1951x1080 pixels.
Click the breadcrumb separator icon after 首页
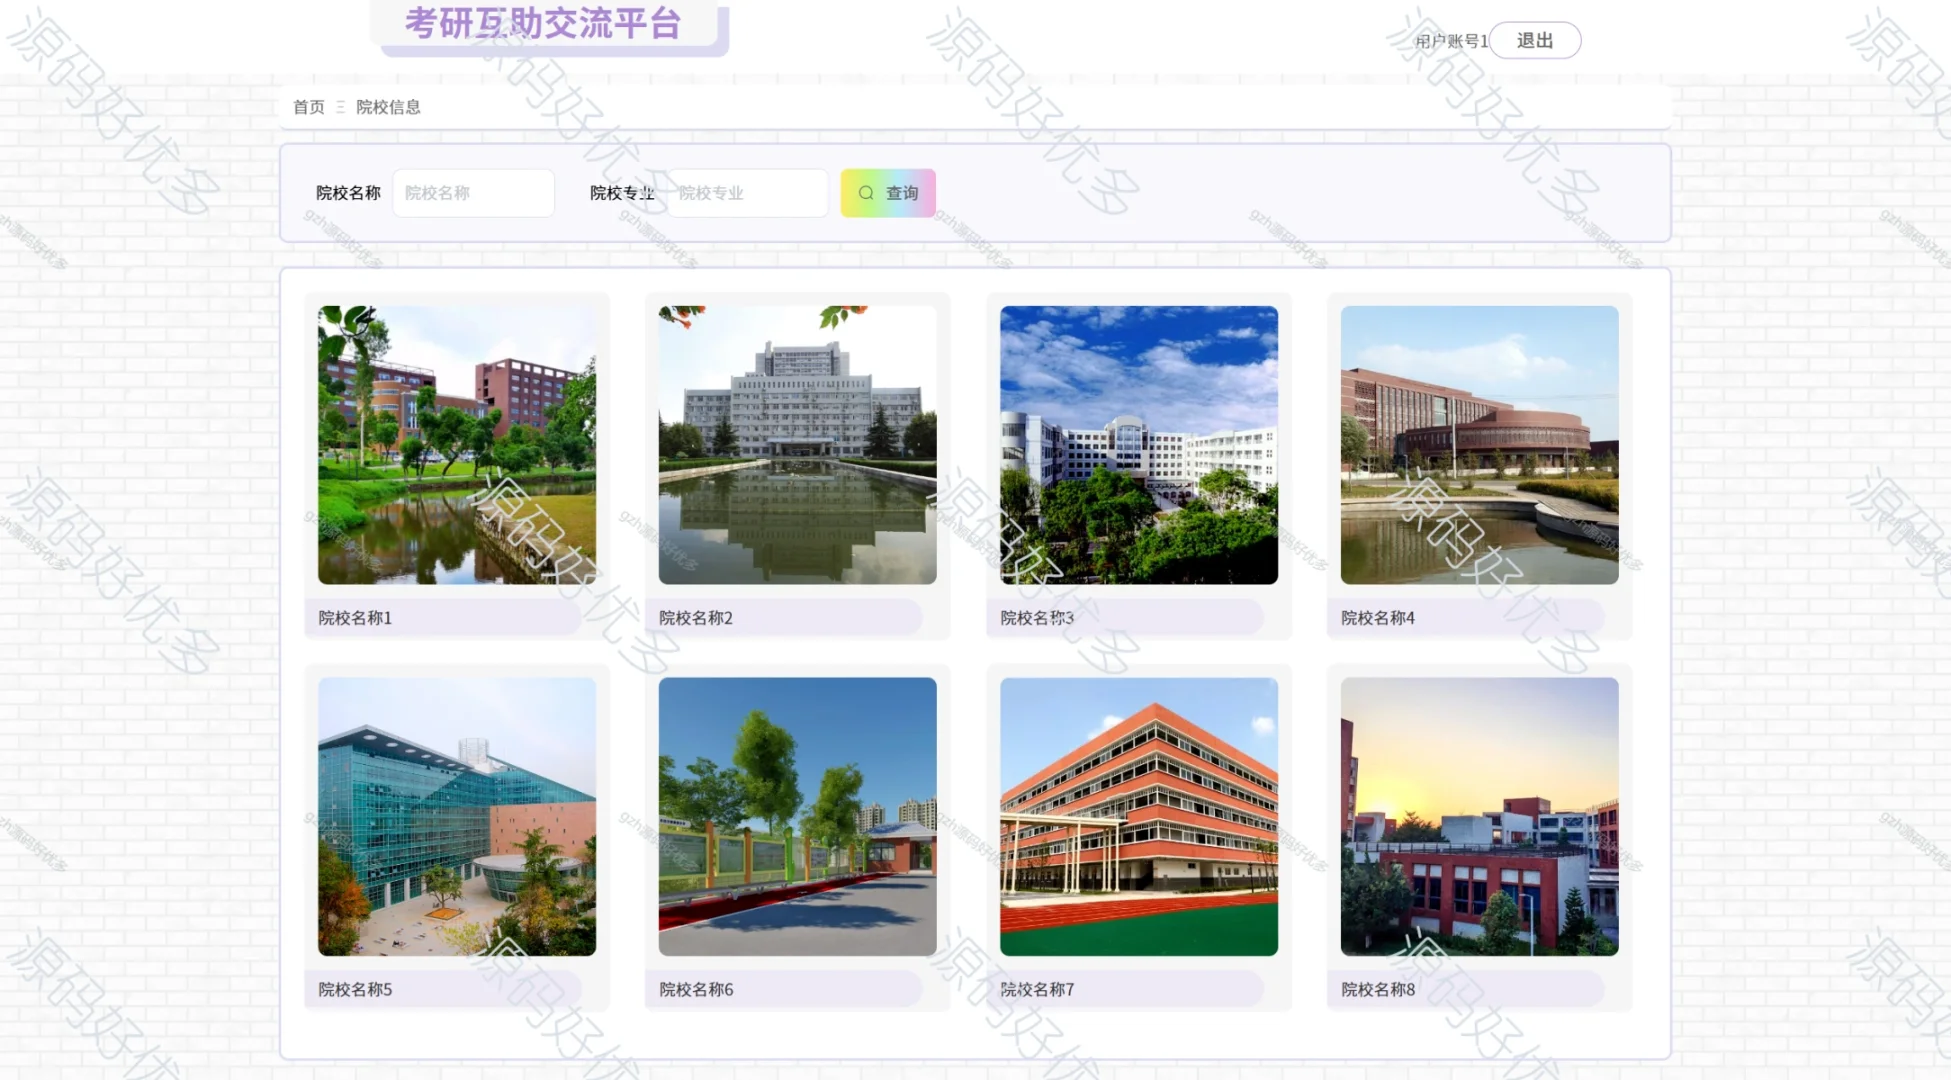coord(339,106)
